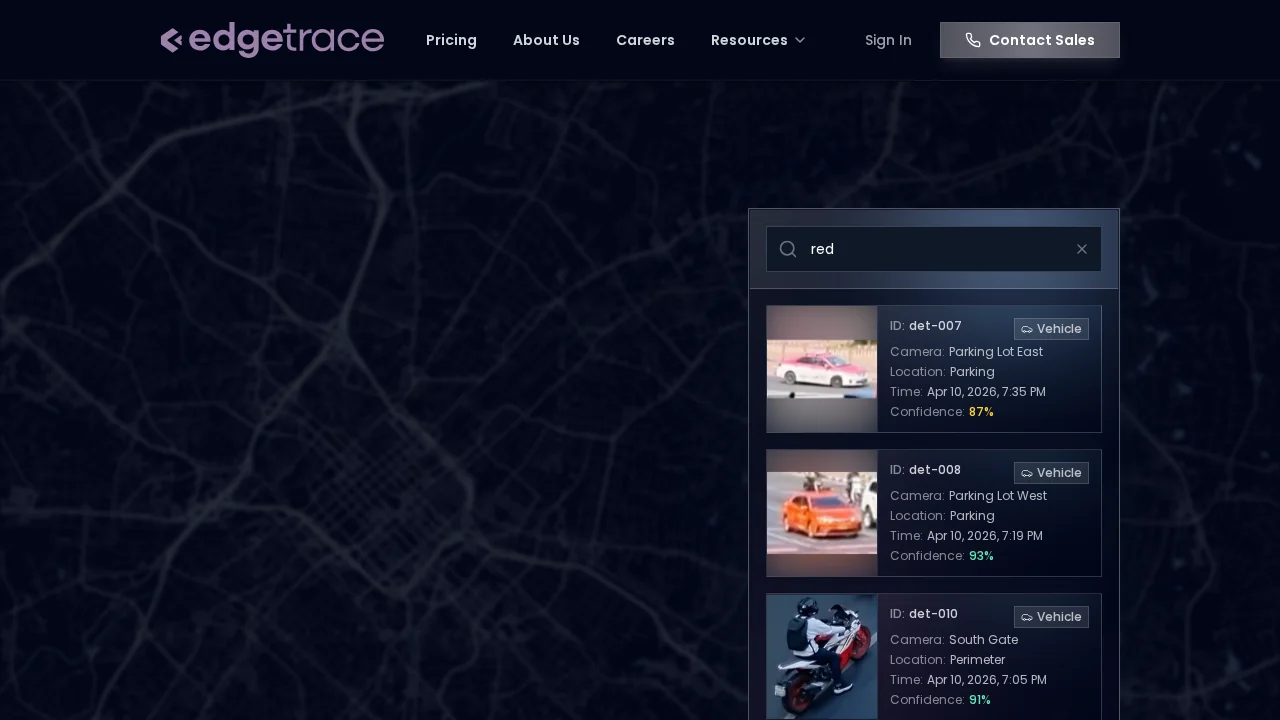This screenshot has height=720, width=1280.
Task: Select the Vehicle badge on det-008
Action: 1051,473
